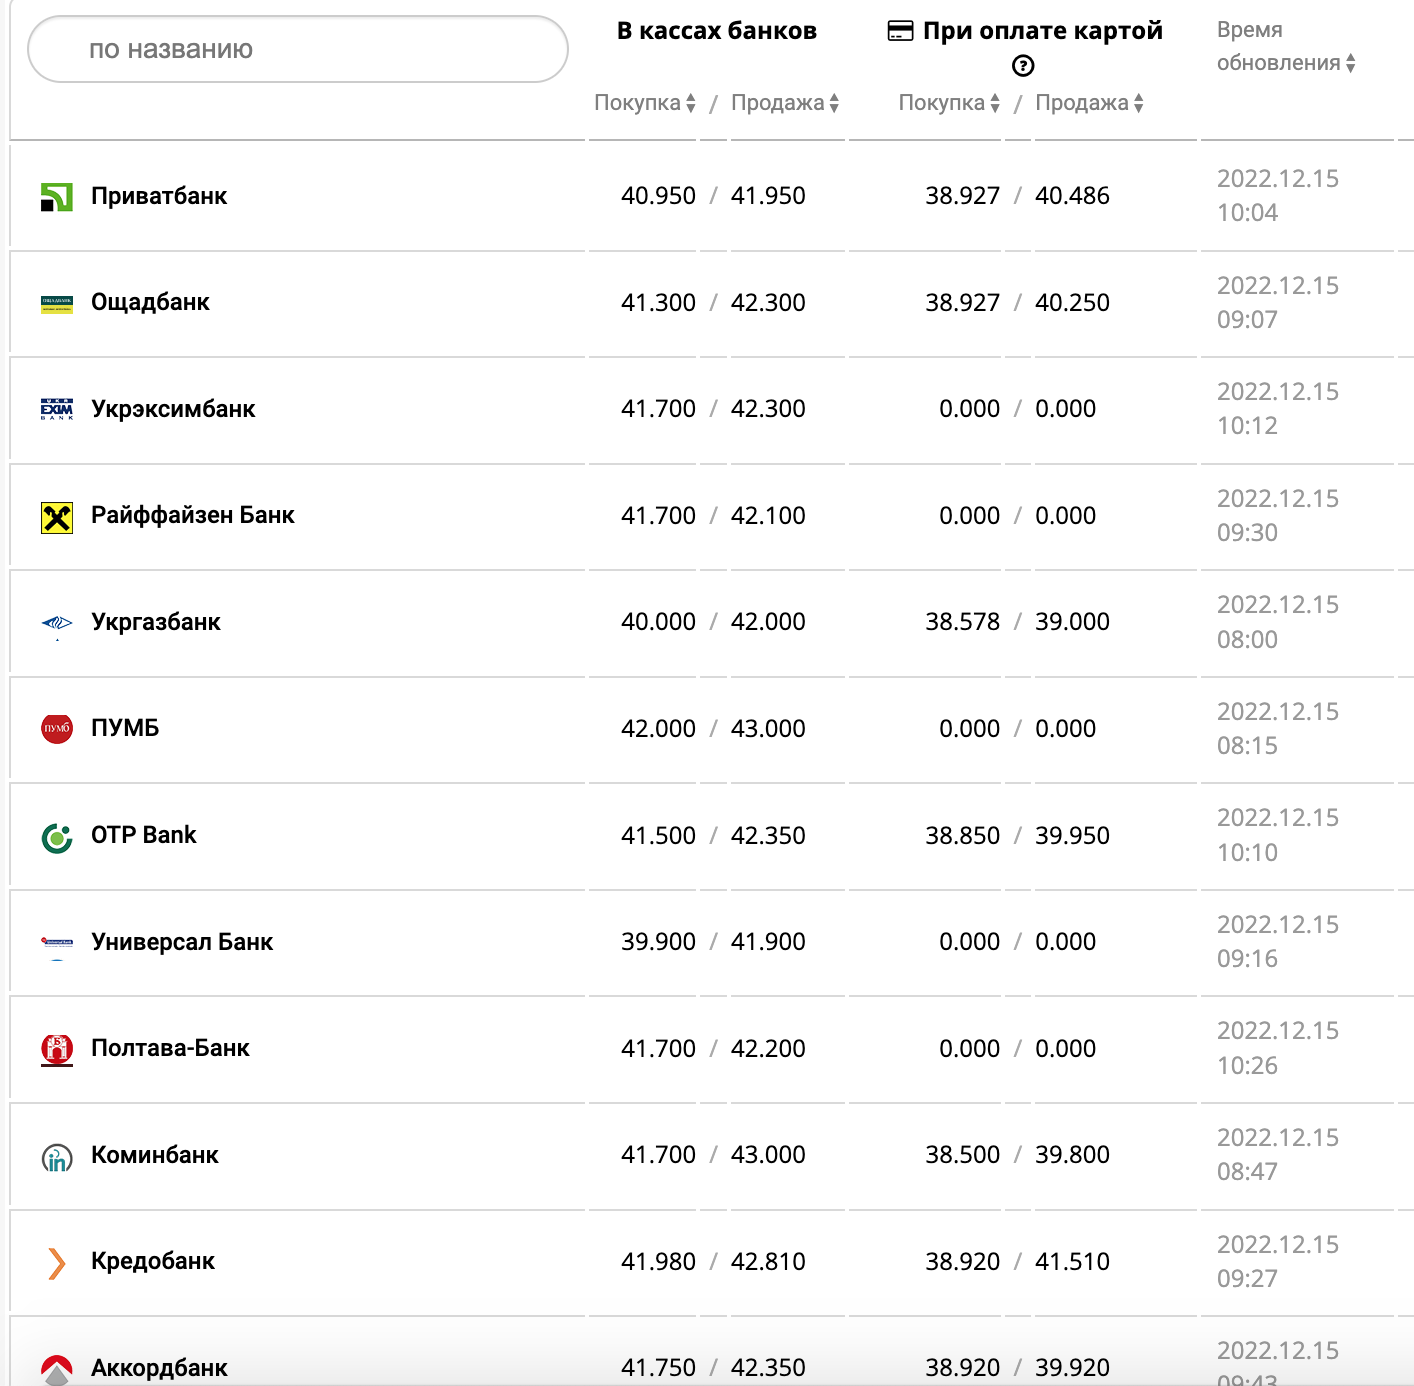Click the Ukrgasbank logo icon
Viewport: 1414px width, 1386px height.
click(57, 623)
